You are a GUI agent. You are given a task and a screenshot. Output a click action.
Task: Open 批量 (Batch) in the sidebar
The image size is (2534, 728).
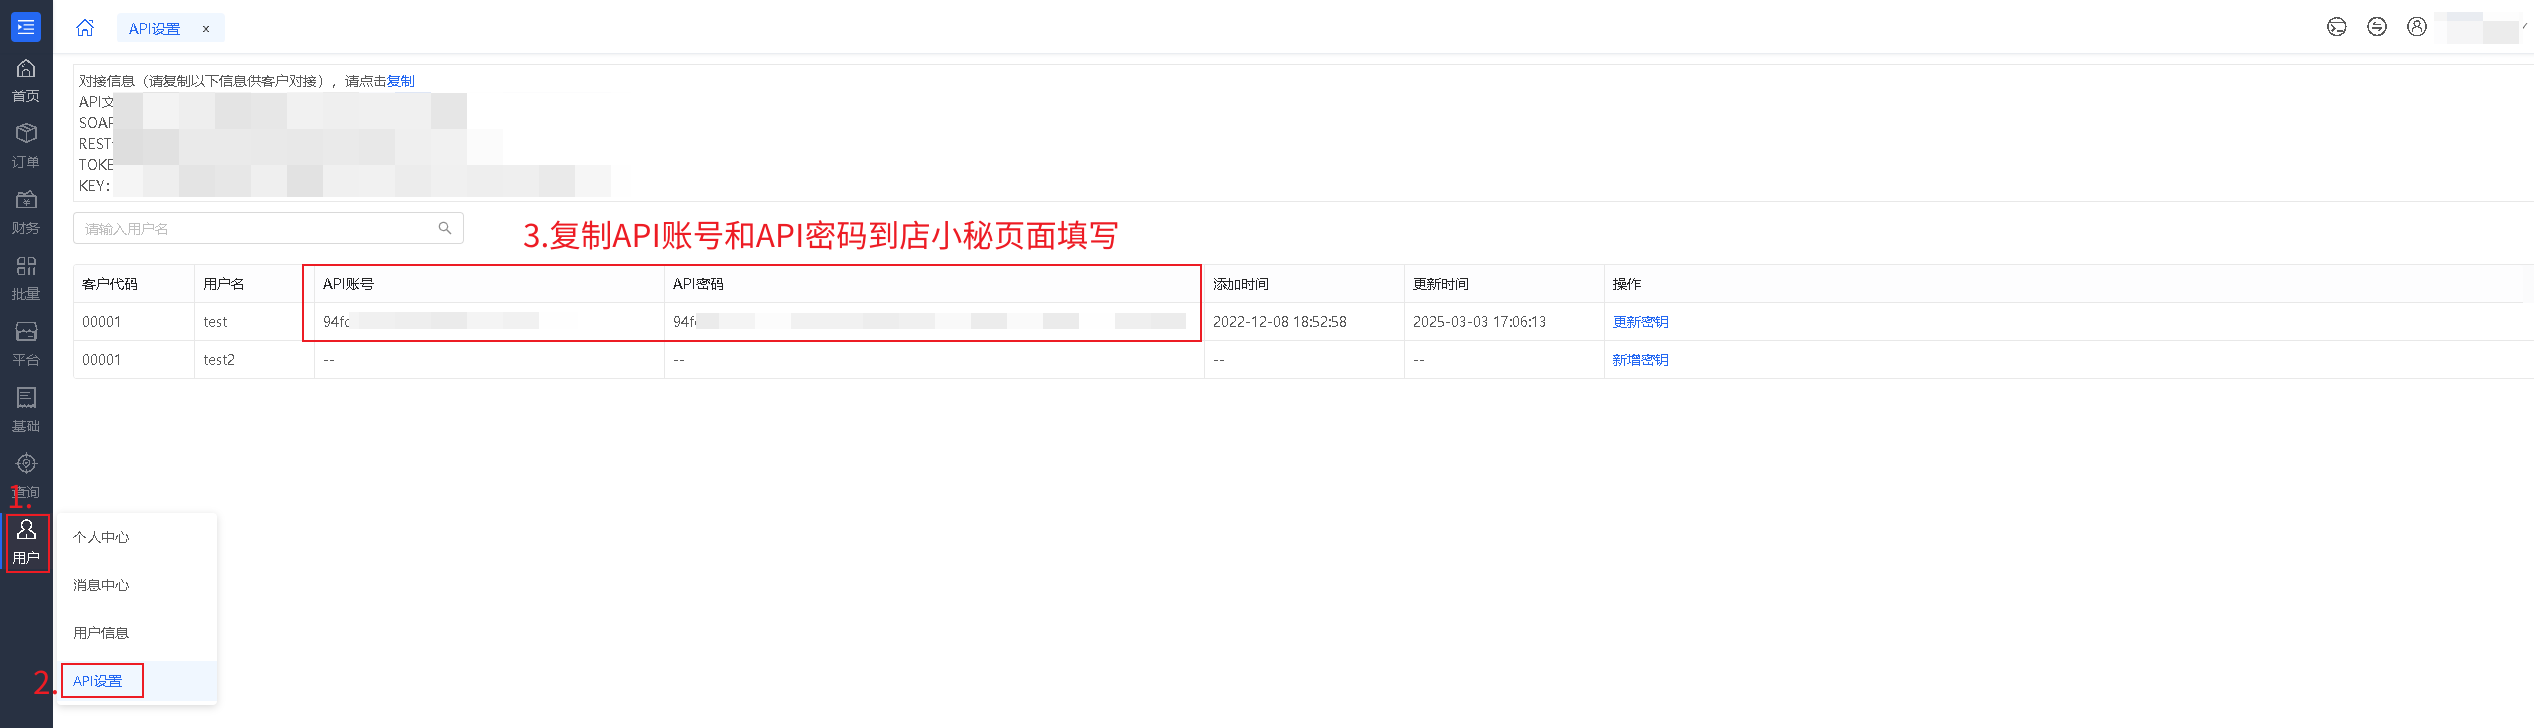click(x=26, y=278)
